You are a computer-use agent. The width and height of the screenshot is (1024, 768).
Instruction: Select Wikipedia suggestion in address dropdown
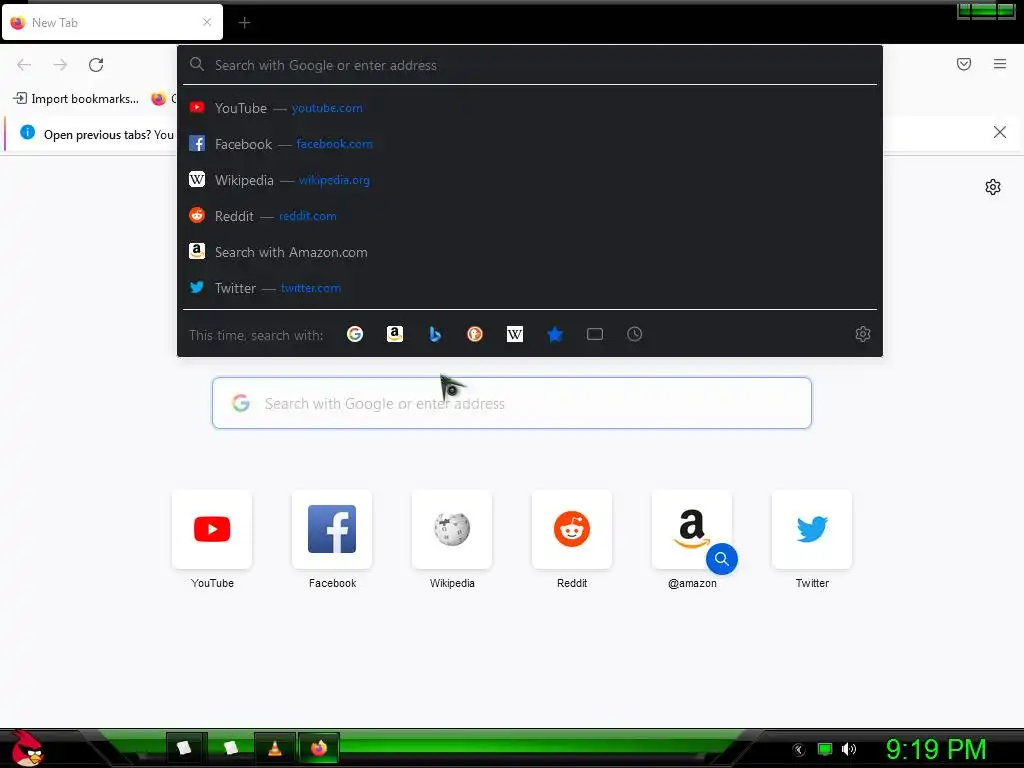click(530, 180)
